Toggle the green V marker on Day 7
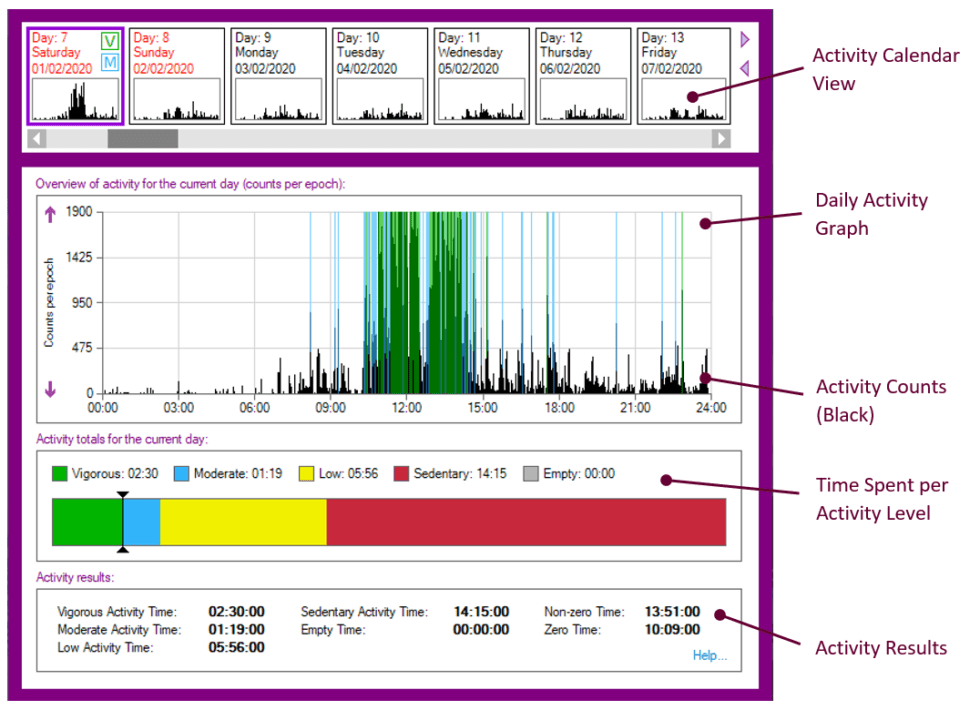The width and height of the screenshot is (980, 710). (x=108, y=41)
